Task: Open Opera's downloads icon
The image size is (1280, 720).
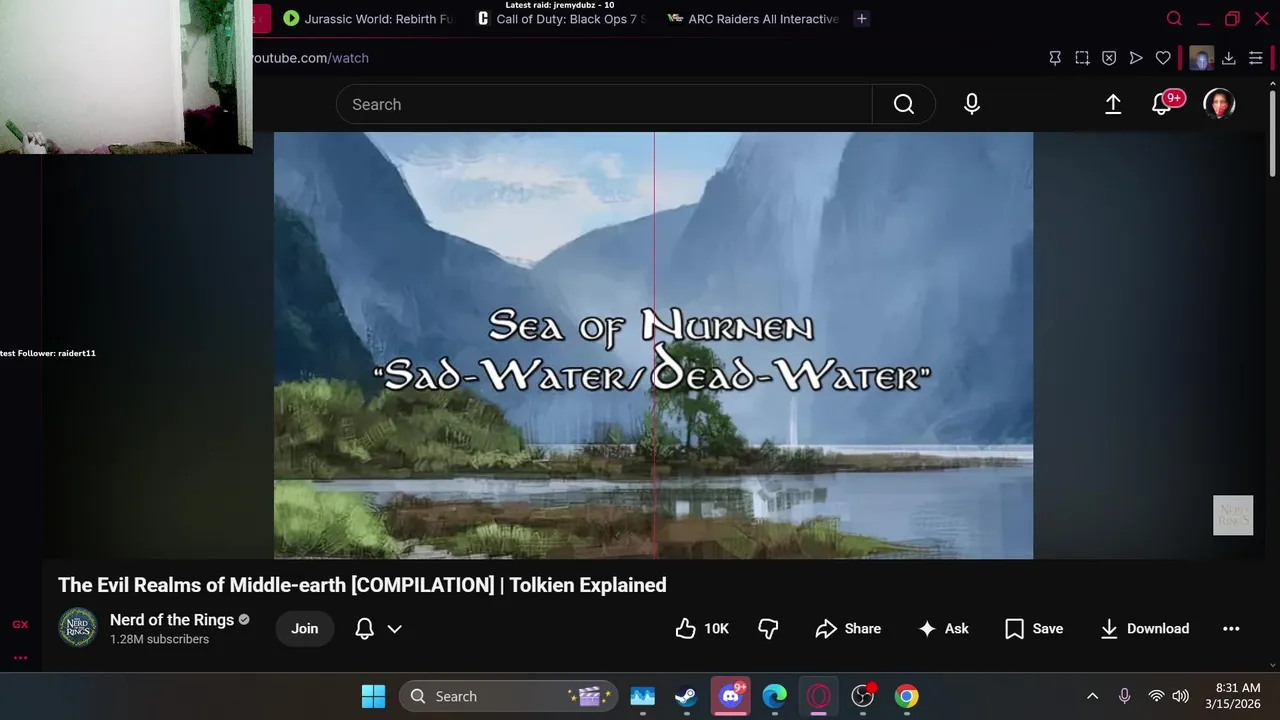Action: pos(1229,58)
